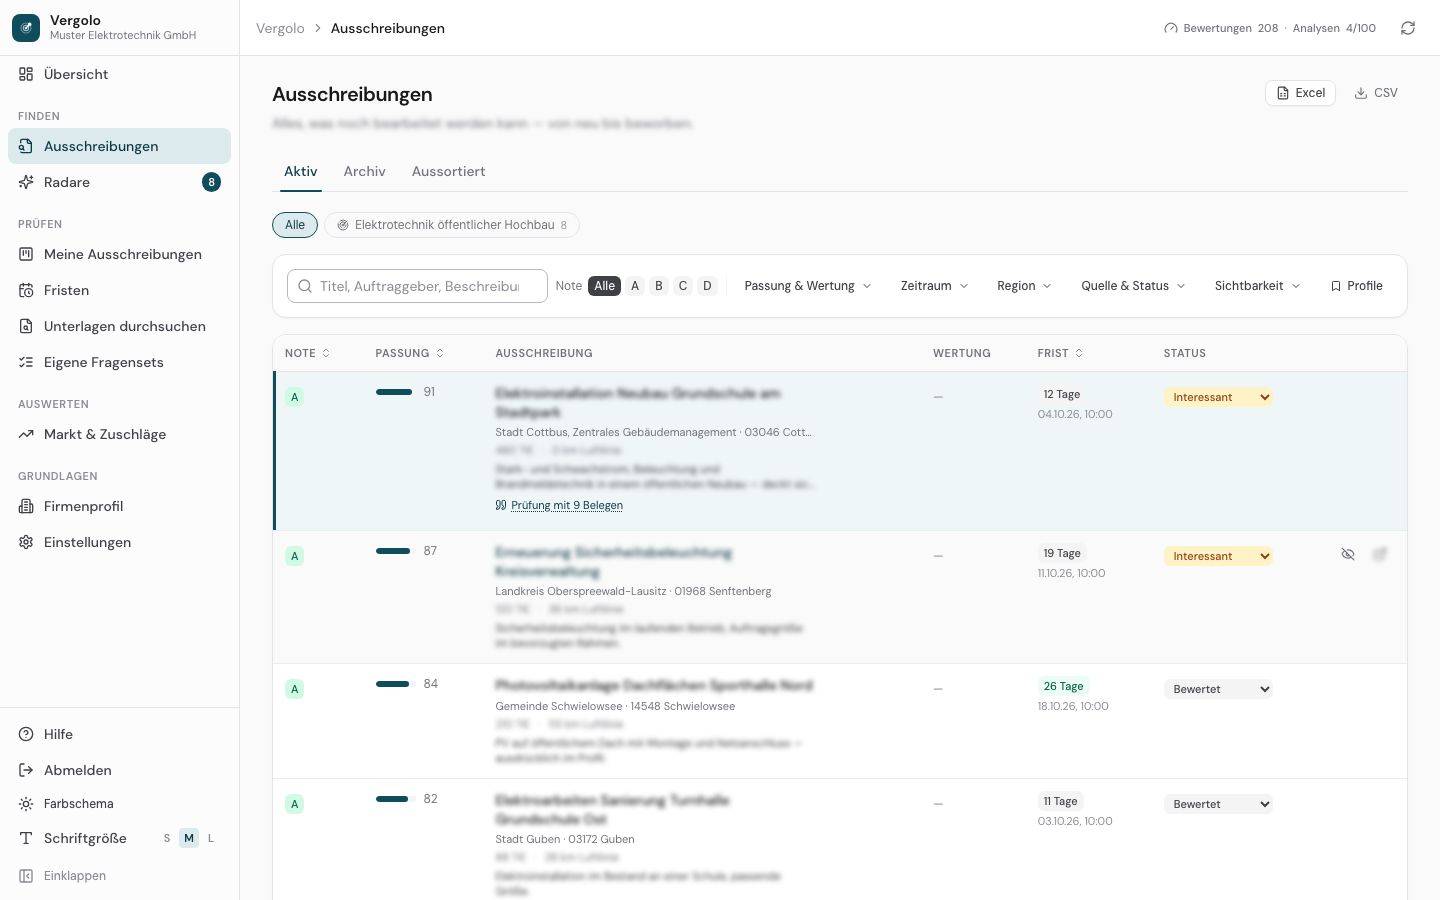Set Schriftgröße to S
This screenshot has width=1440, height=900.
(167, 838)
